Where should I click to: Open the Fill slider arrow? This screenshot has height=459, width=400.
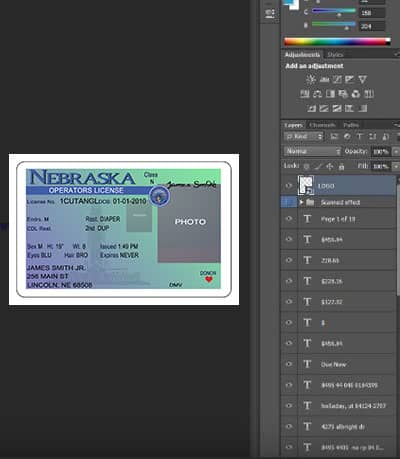click(395, 166)
